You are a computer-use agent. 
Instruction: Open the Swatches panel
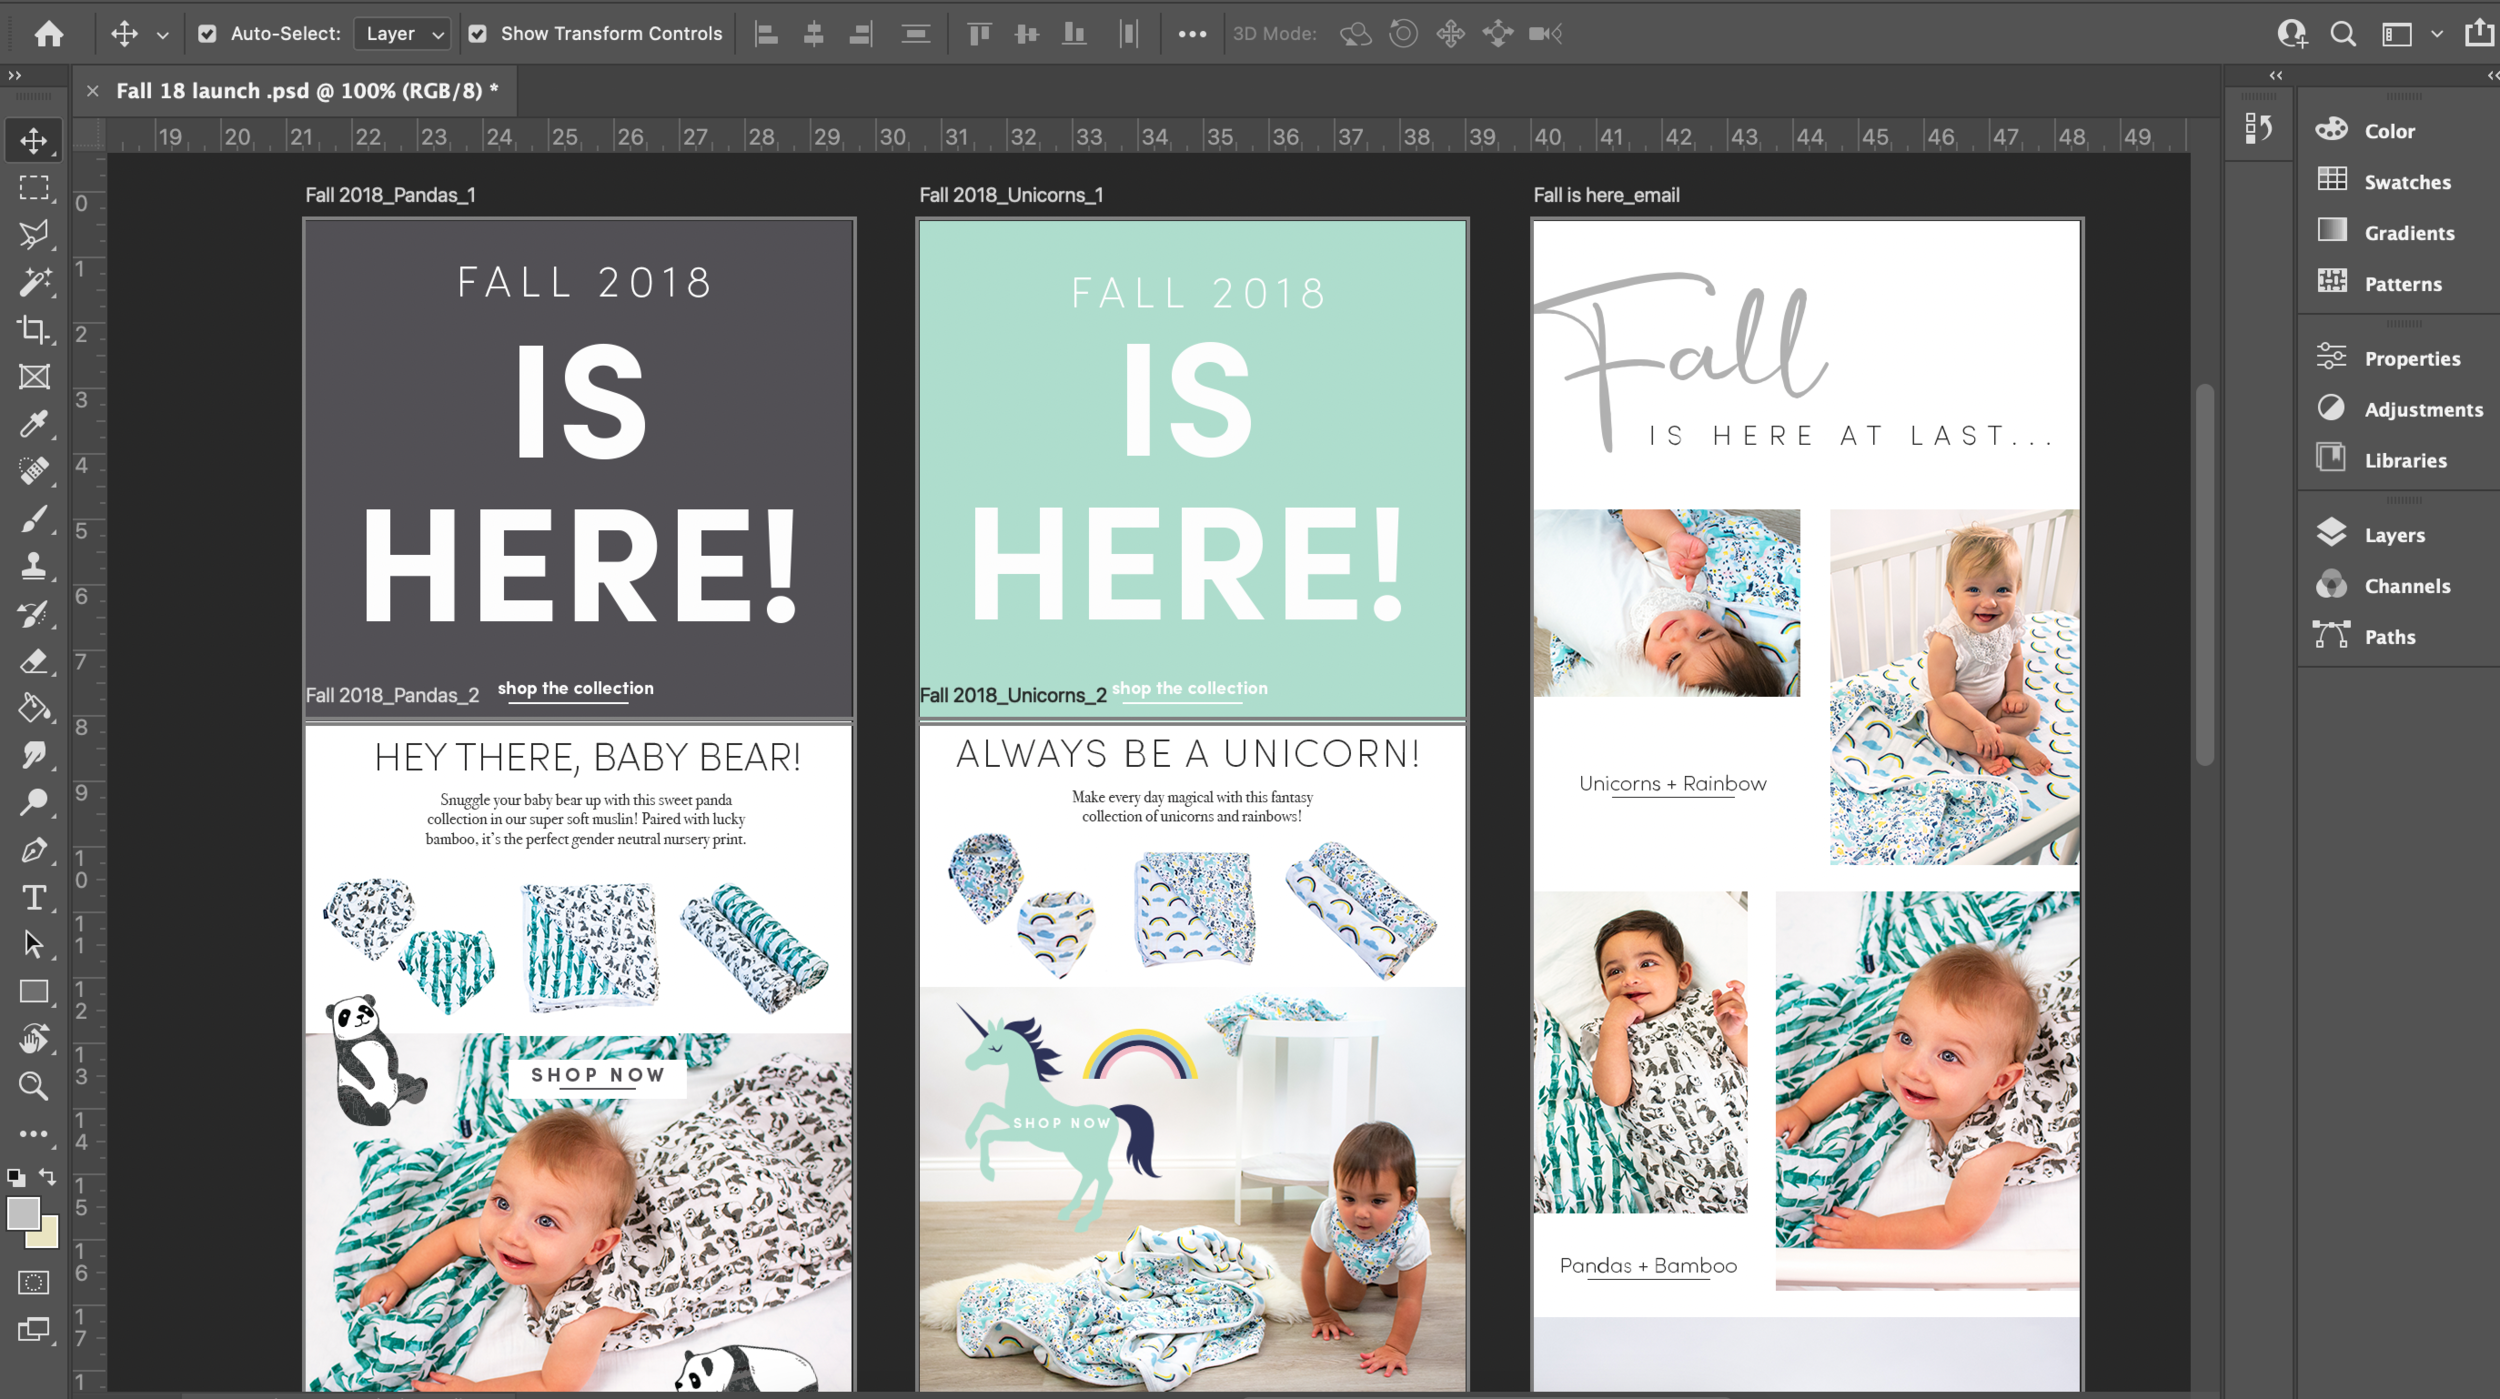coord(2406,182)
